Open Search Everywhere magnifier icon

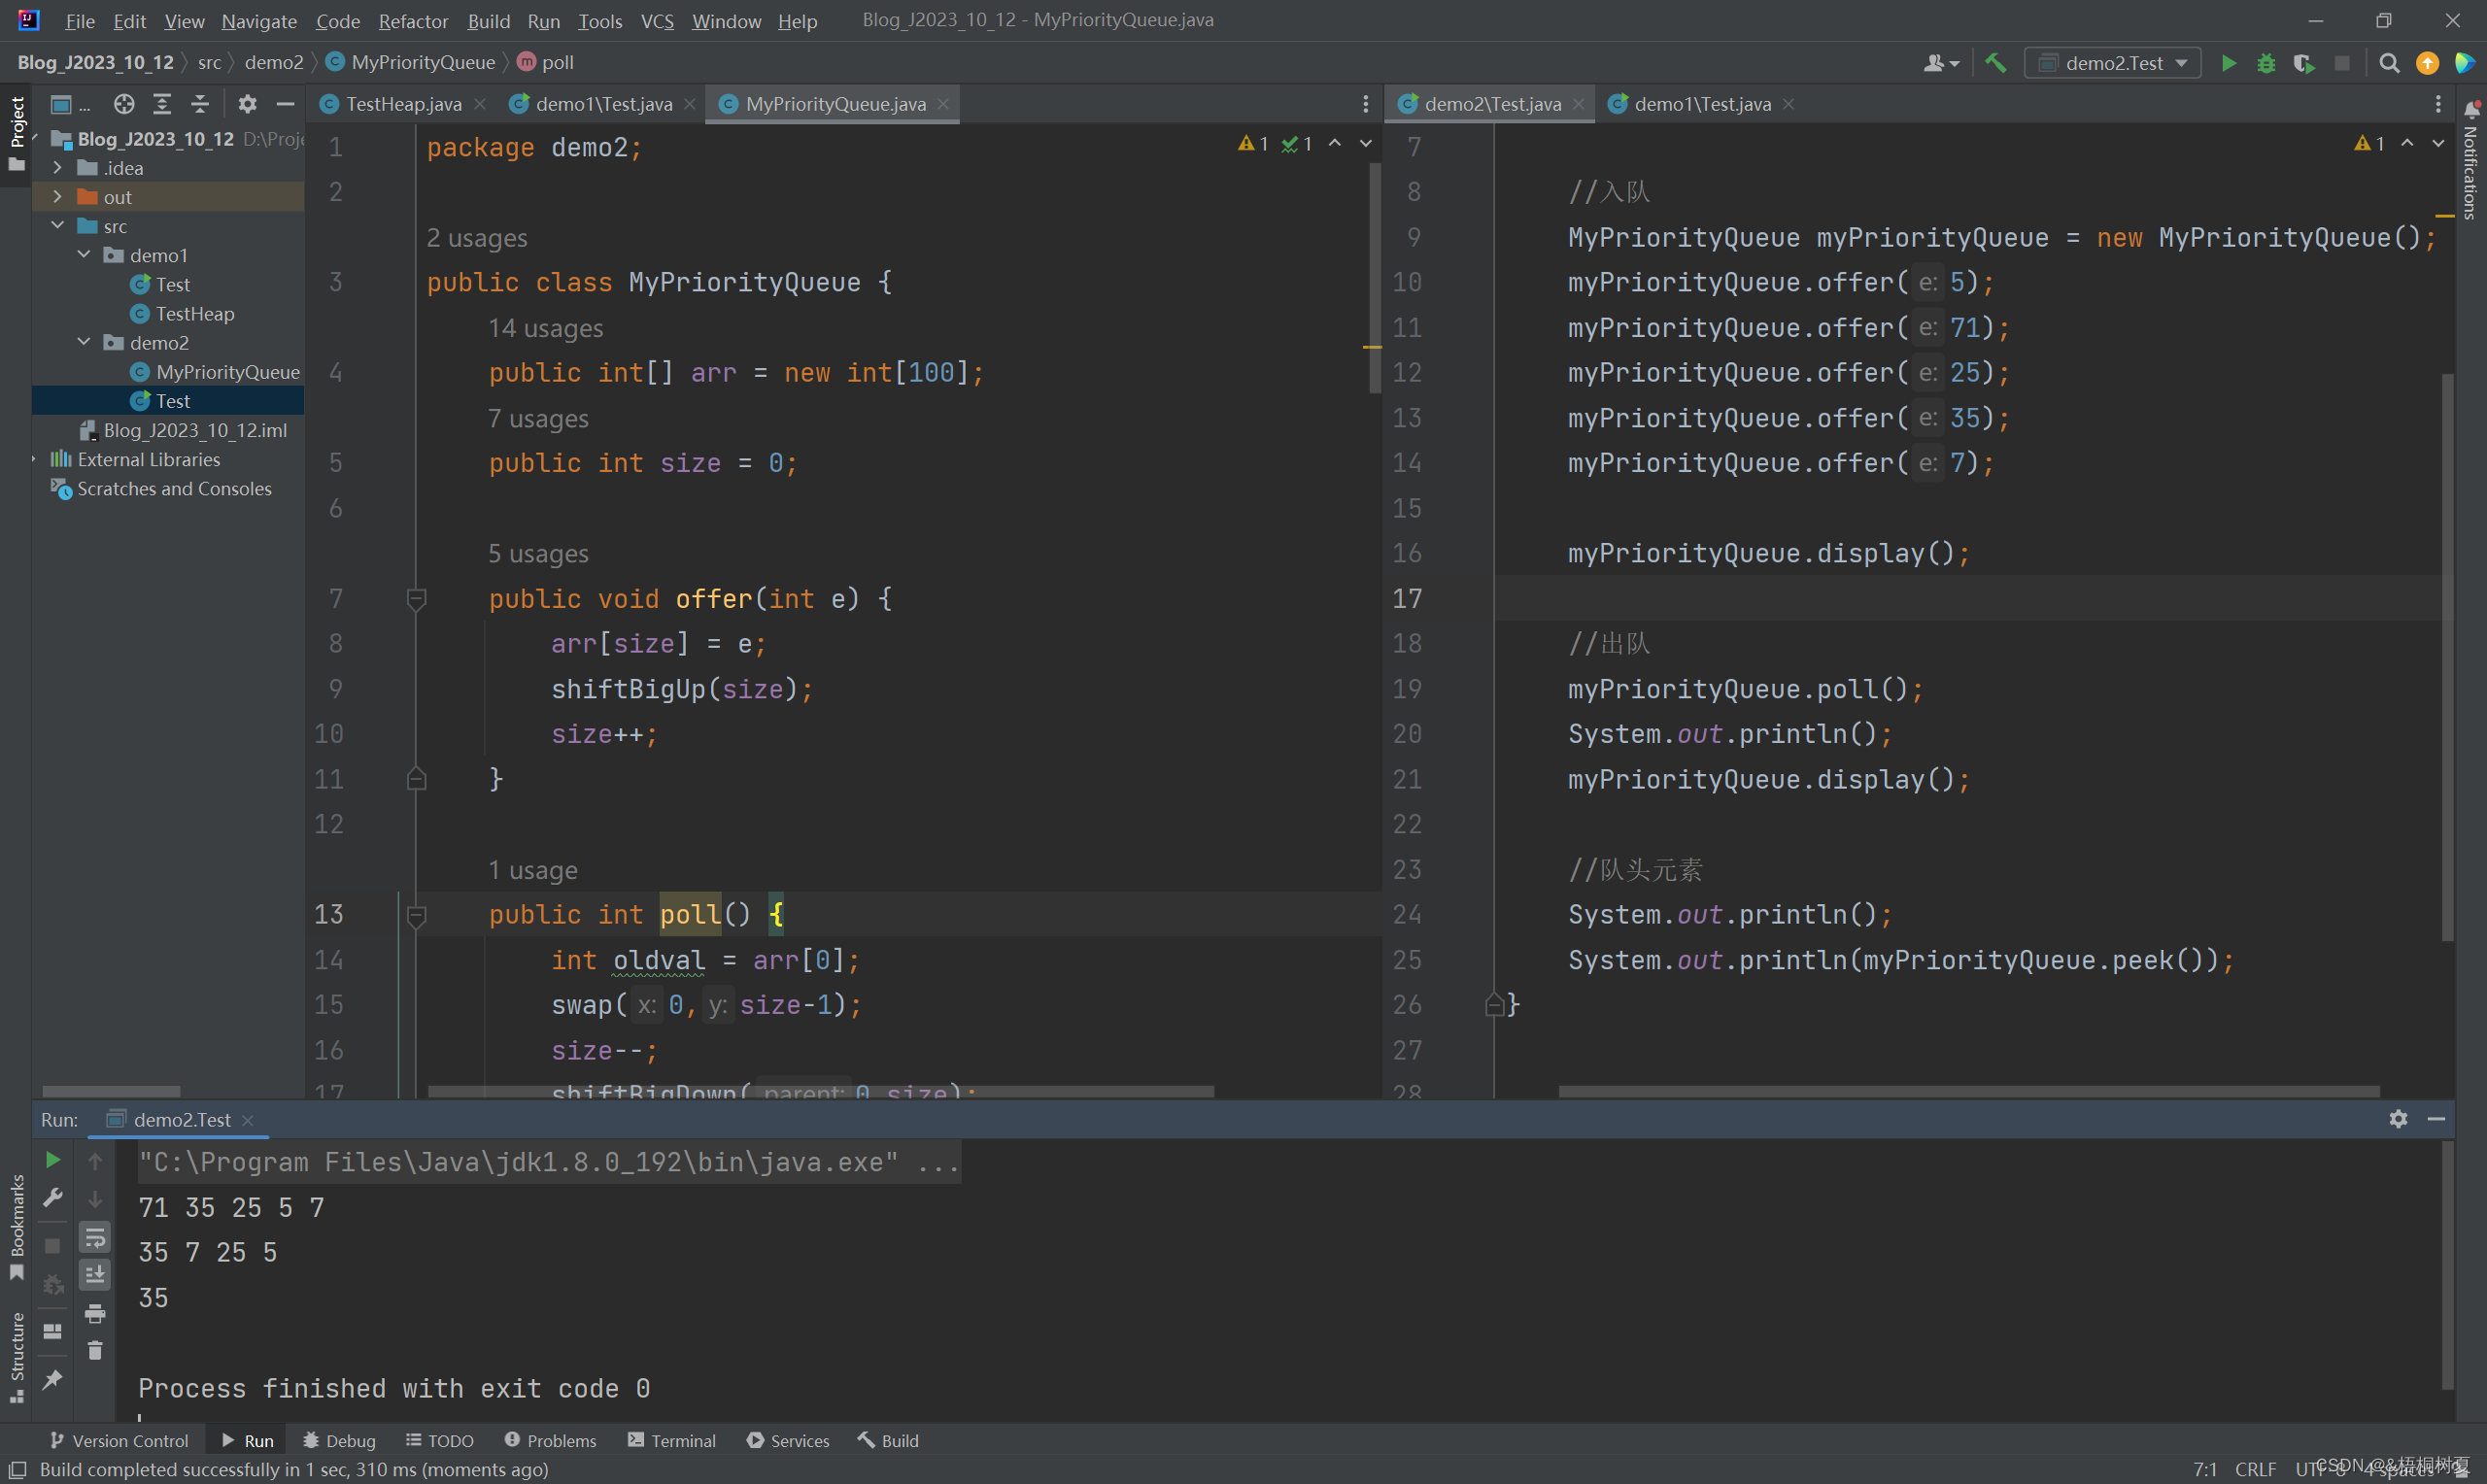(2389, 63)
